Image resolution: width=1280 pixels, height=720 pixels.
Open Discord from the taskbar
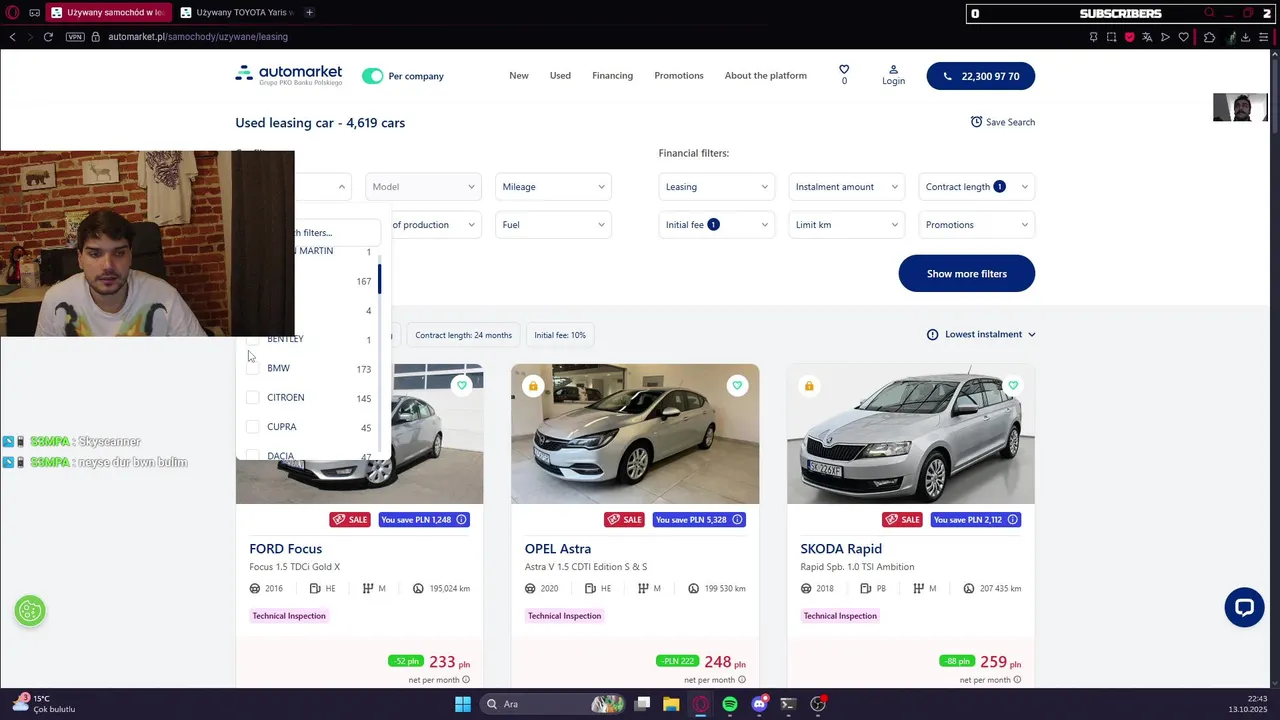pos(759,704)
